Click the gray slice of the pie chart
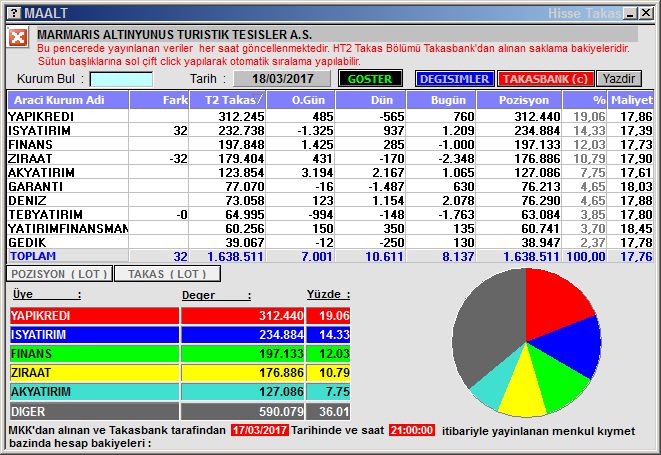Image resolution: width=661 pixels, height=455 pixels. coord(489,325)
